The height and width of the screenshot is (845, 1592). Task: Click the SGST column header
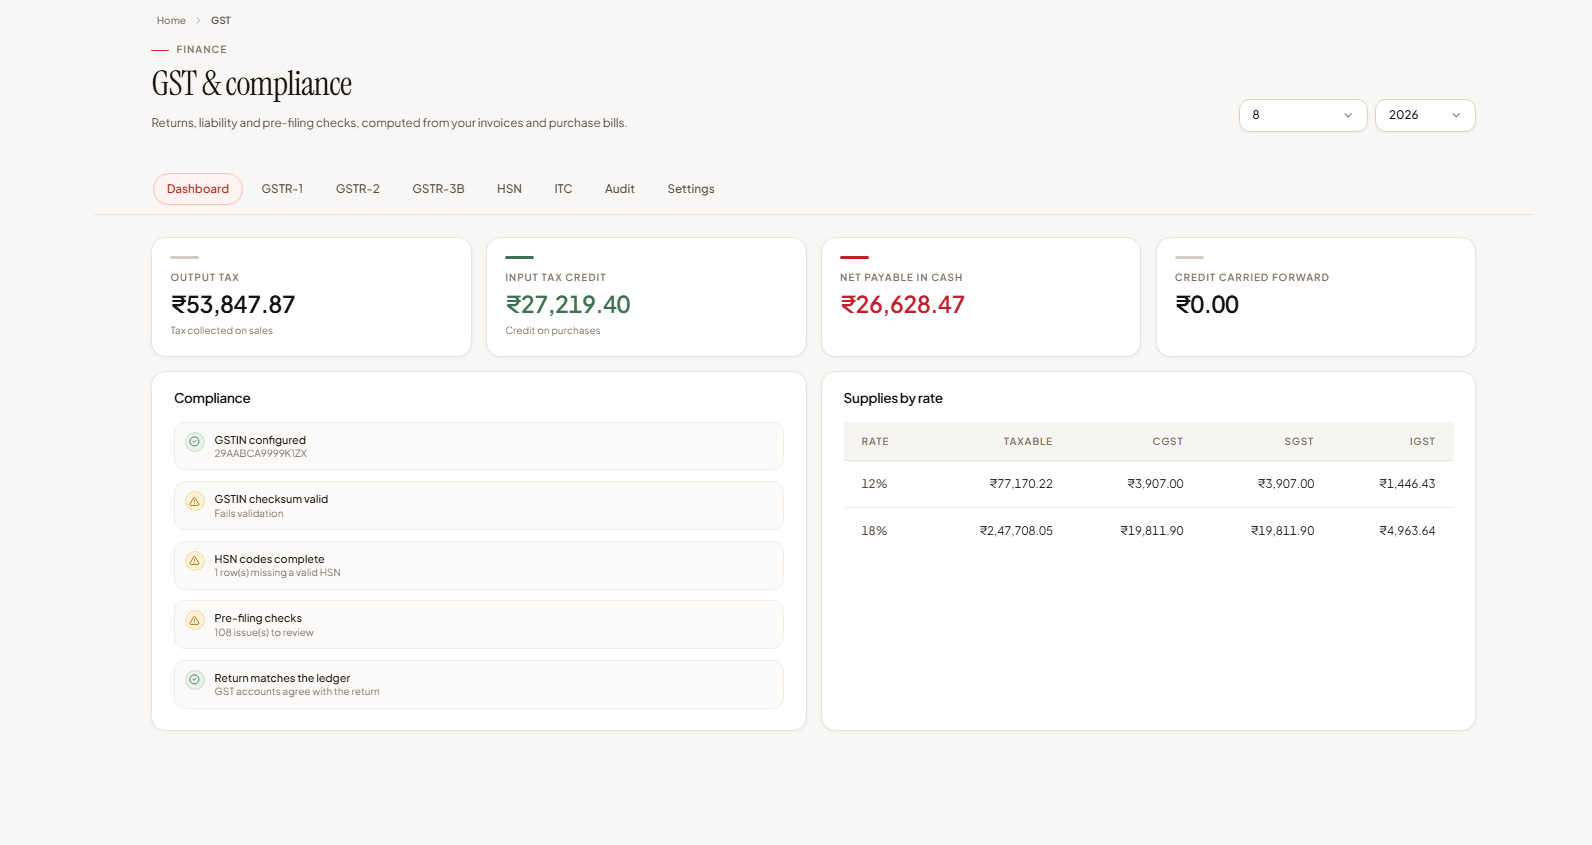(x=1299, y=442)
